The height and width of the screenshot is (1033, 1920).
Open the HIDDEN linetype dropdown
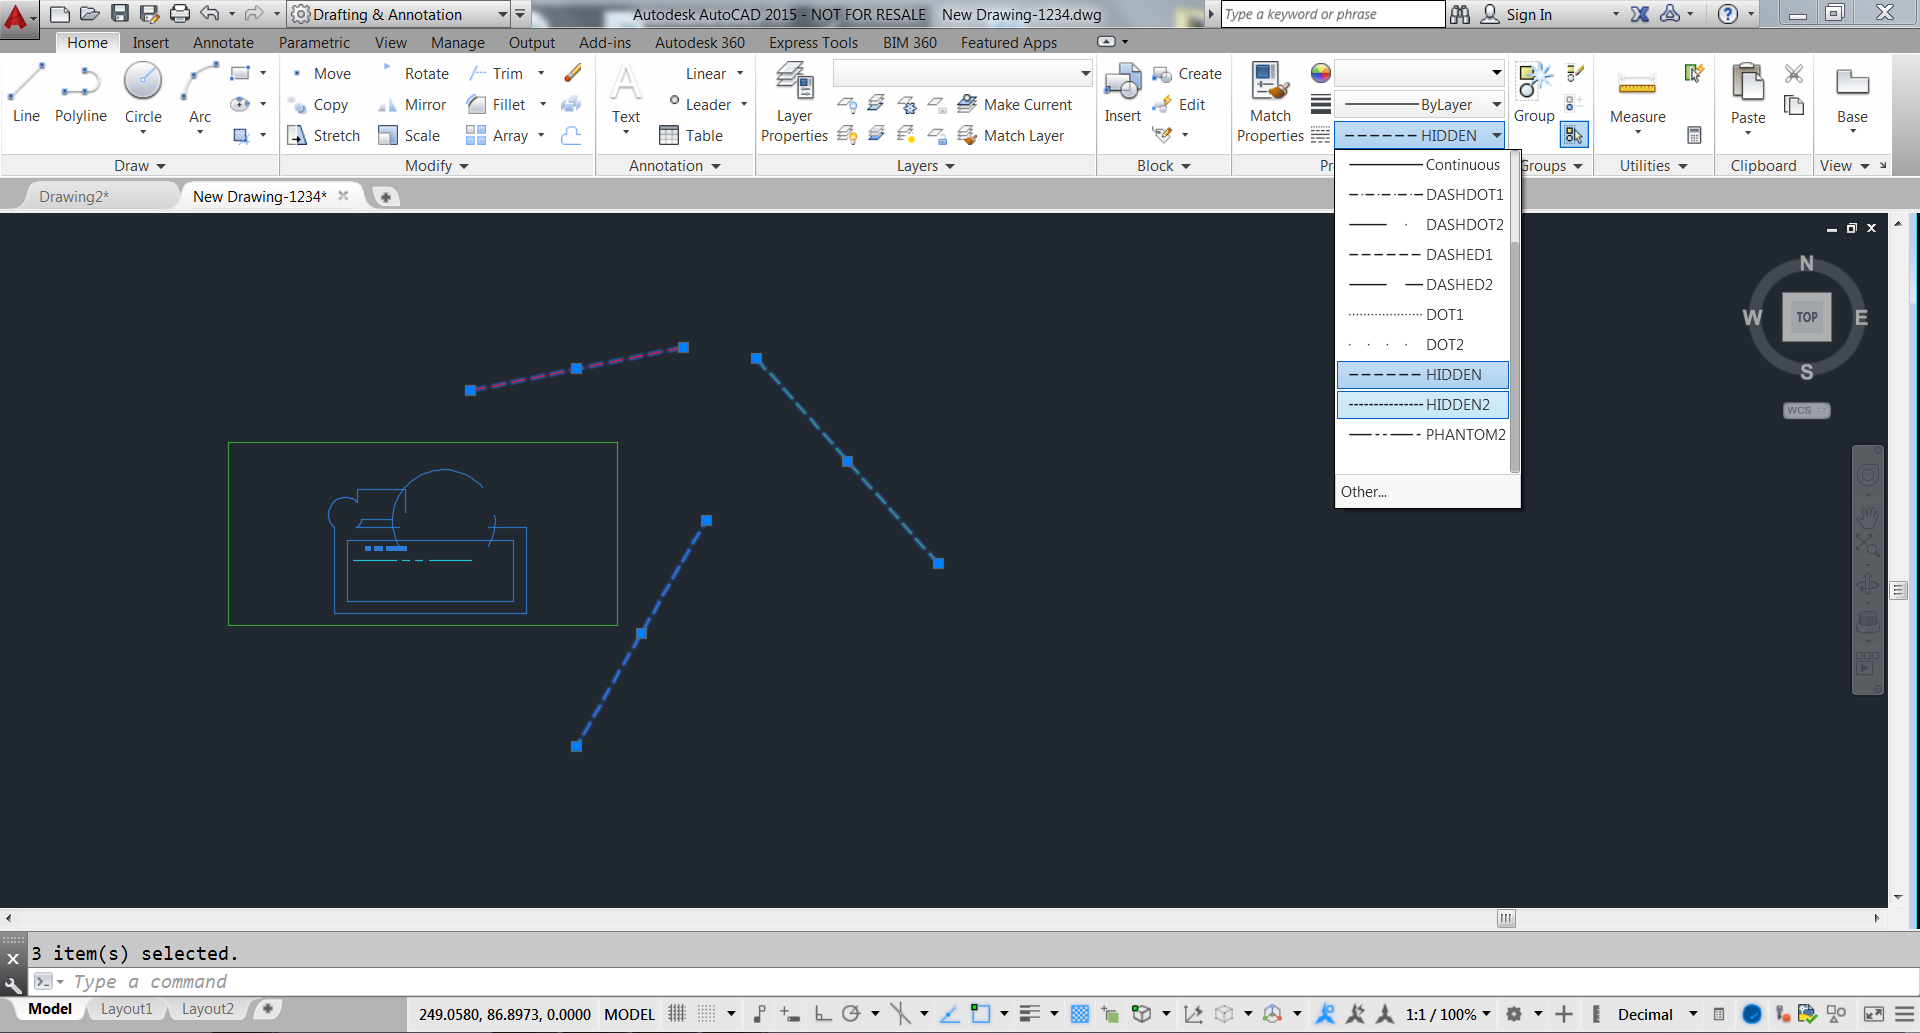(1421, 135)
